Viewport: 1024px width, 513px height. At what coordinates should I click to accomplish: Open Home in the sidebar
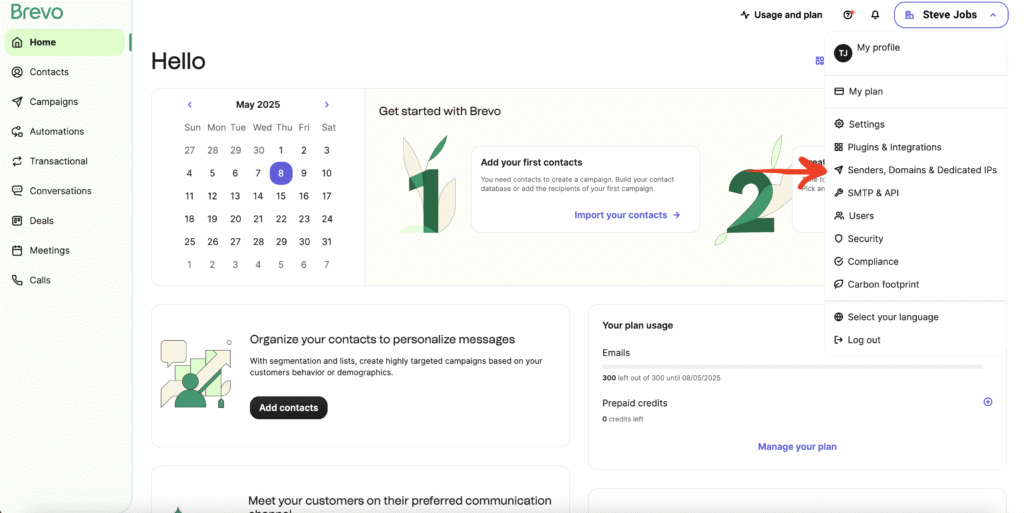[64, 42]
